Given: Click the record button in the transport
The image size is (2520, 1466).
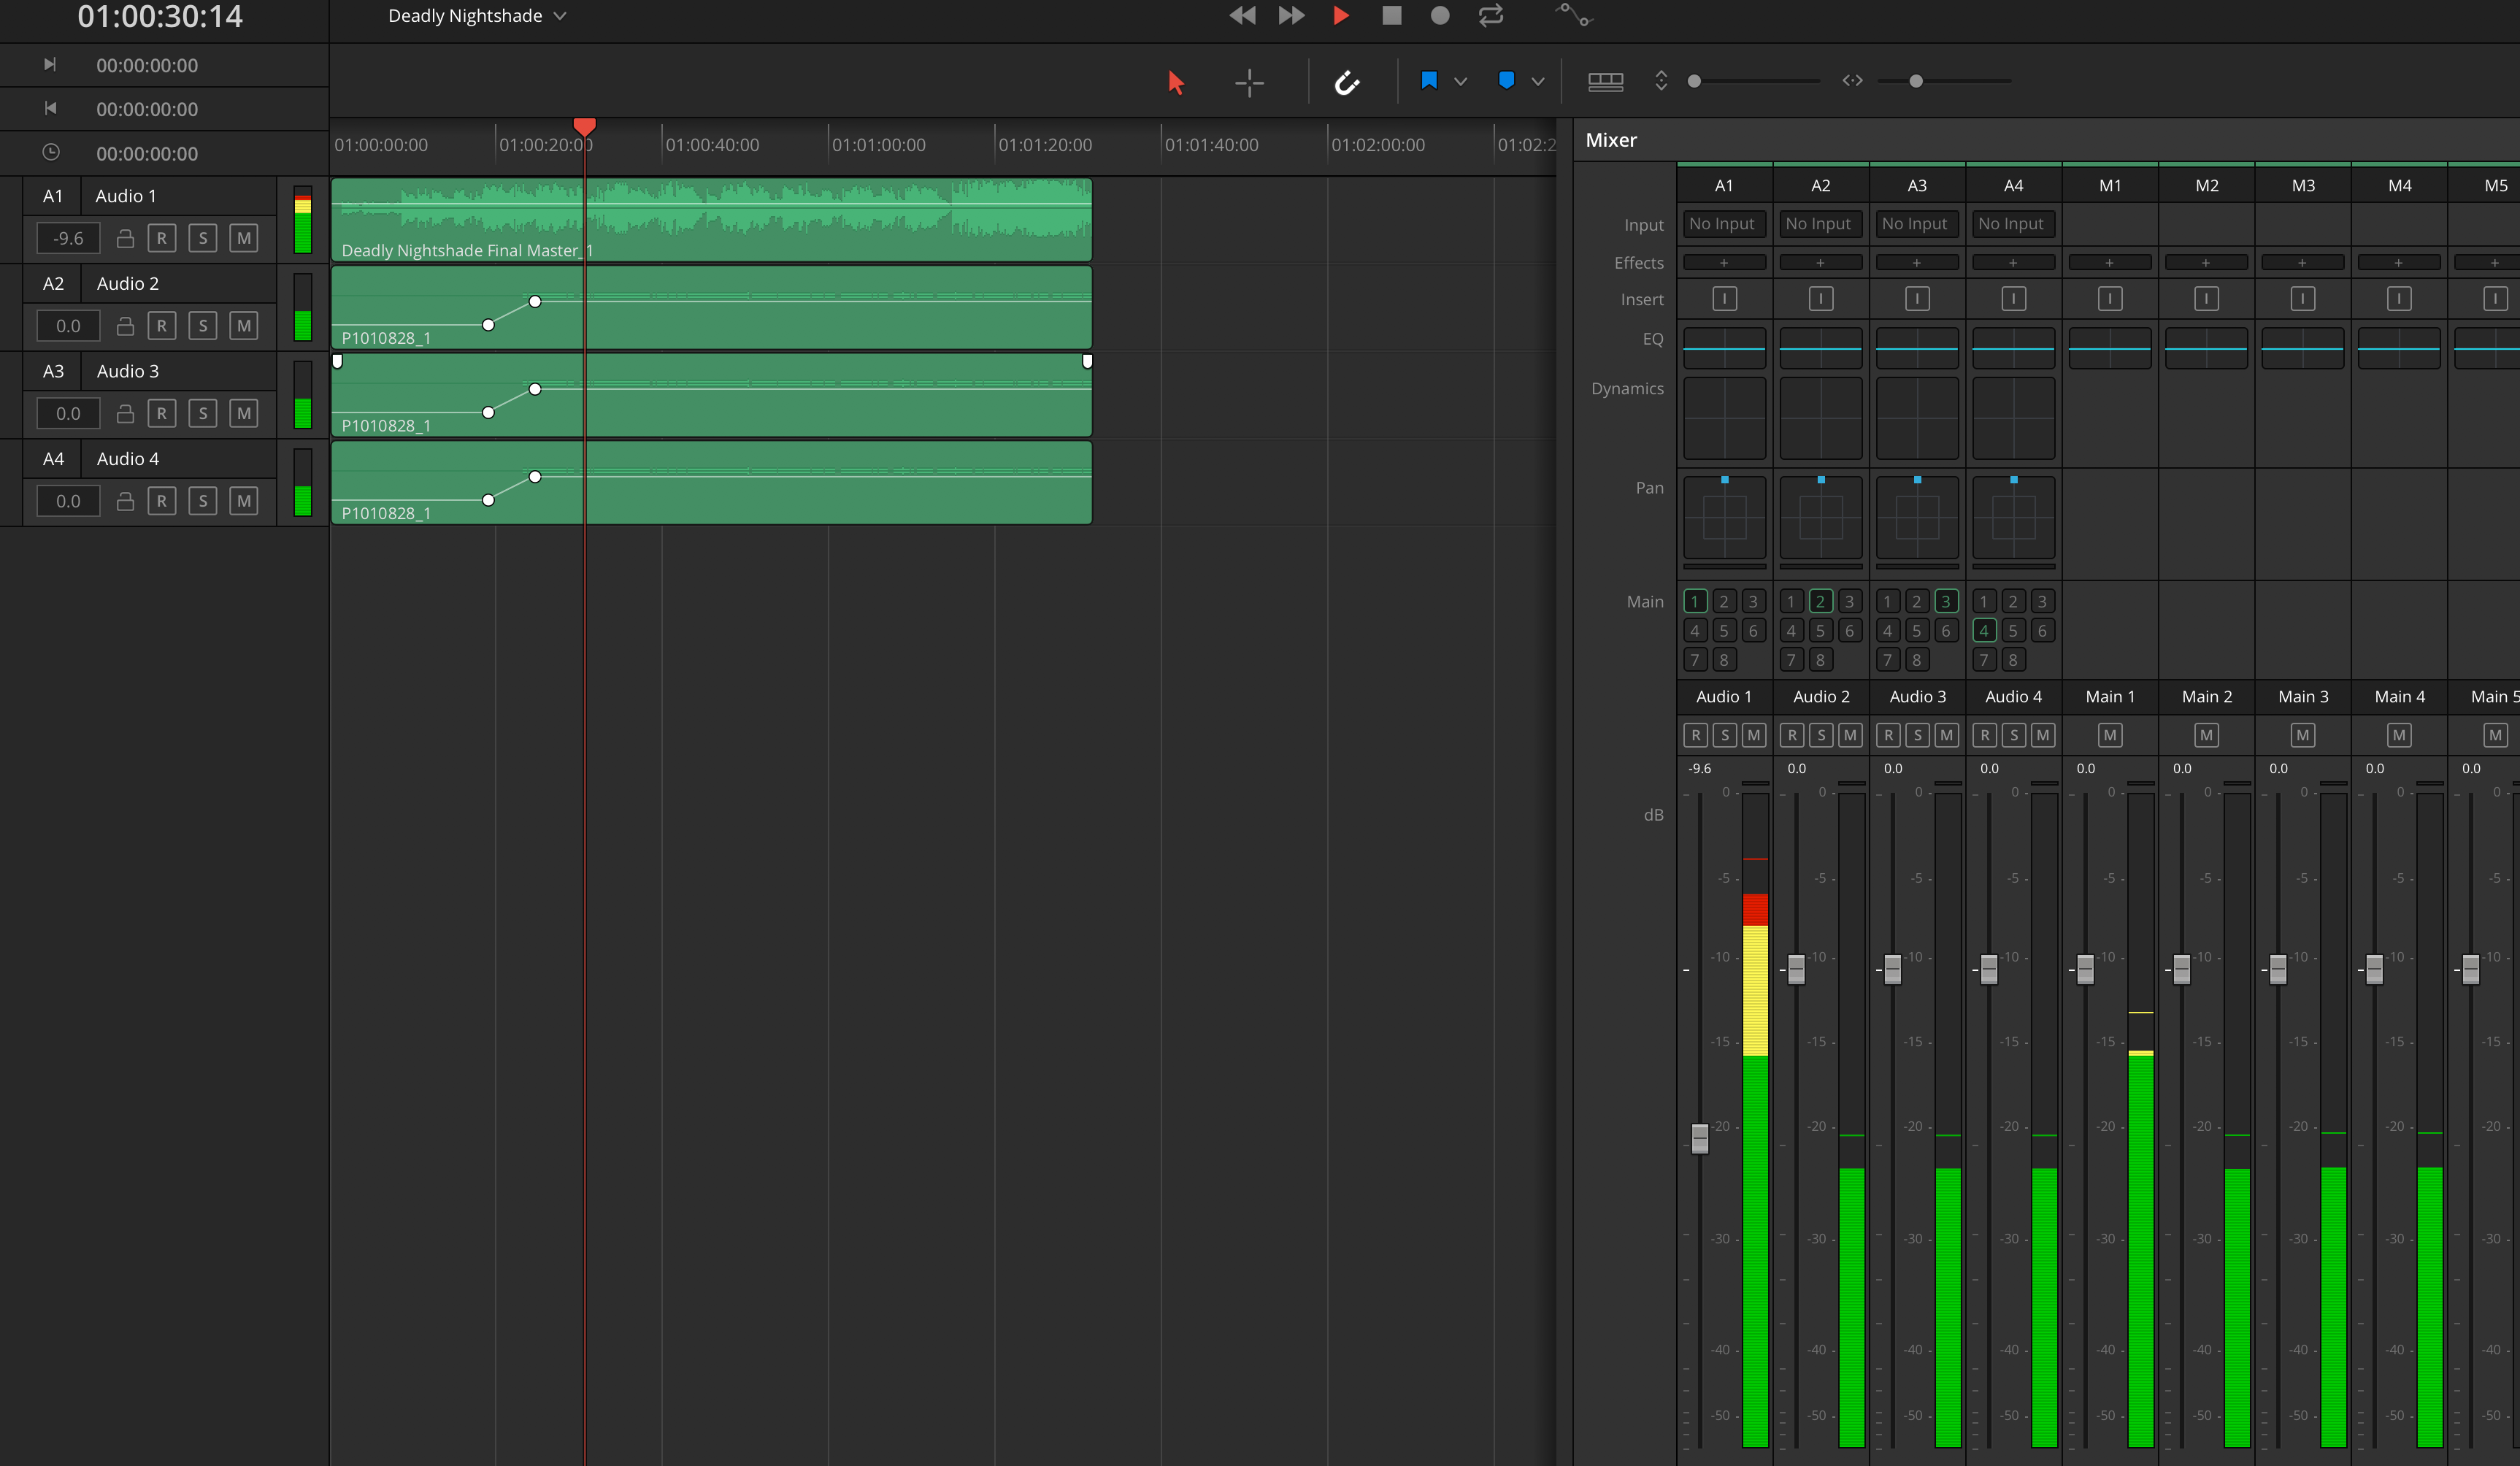Looking at the screenshot, I should 1440,15.
